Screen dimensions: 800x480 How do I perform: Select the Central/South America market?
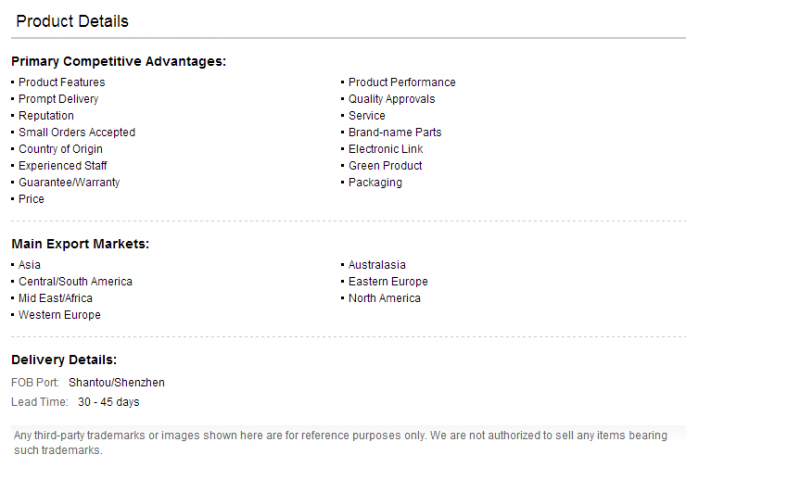coord(76,282)
